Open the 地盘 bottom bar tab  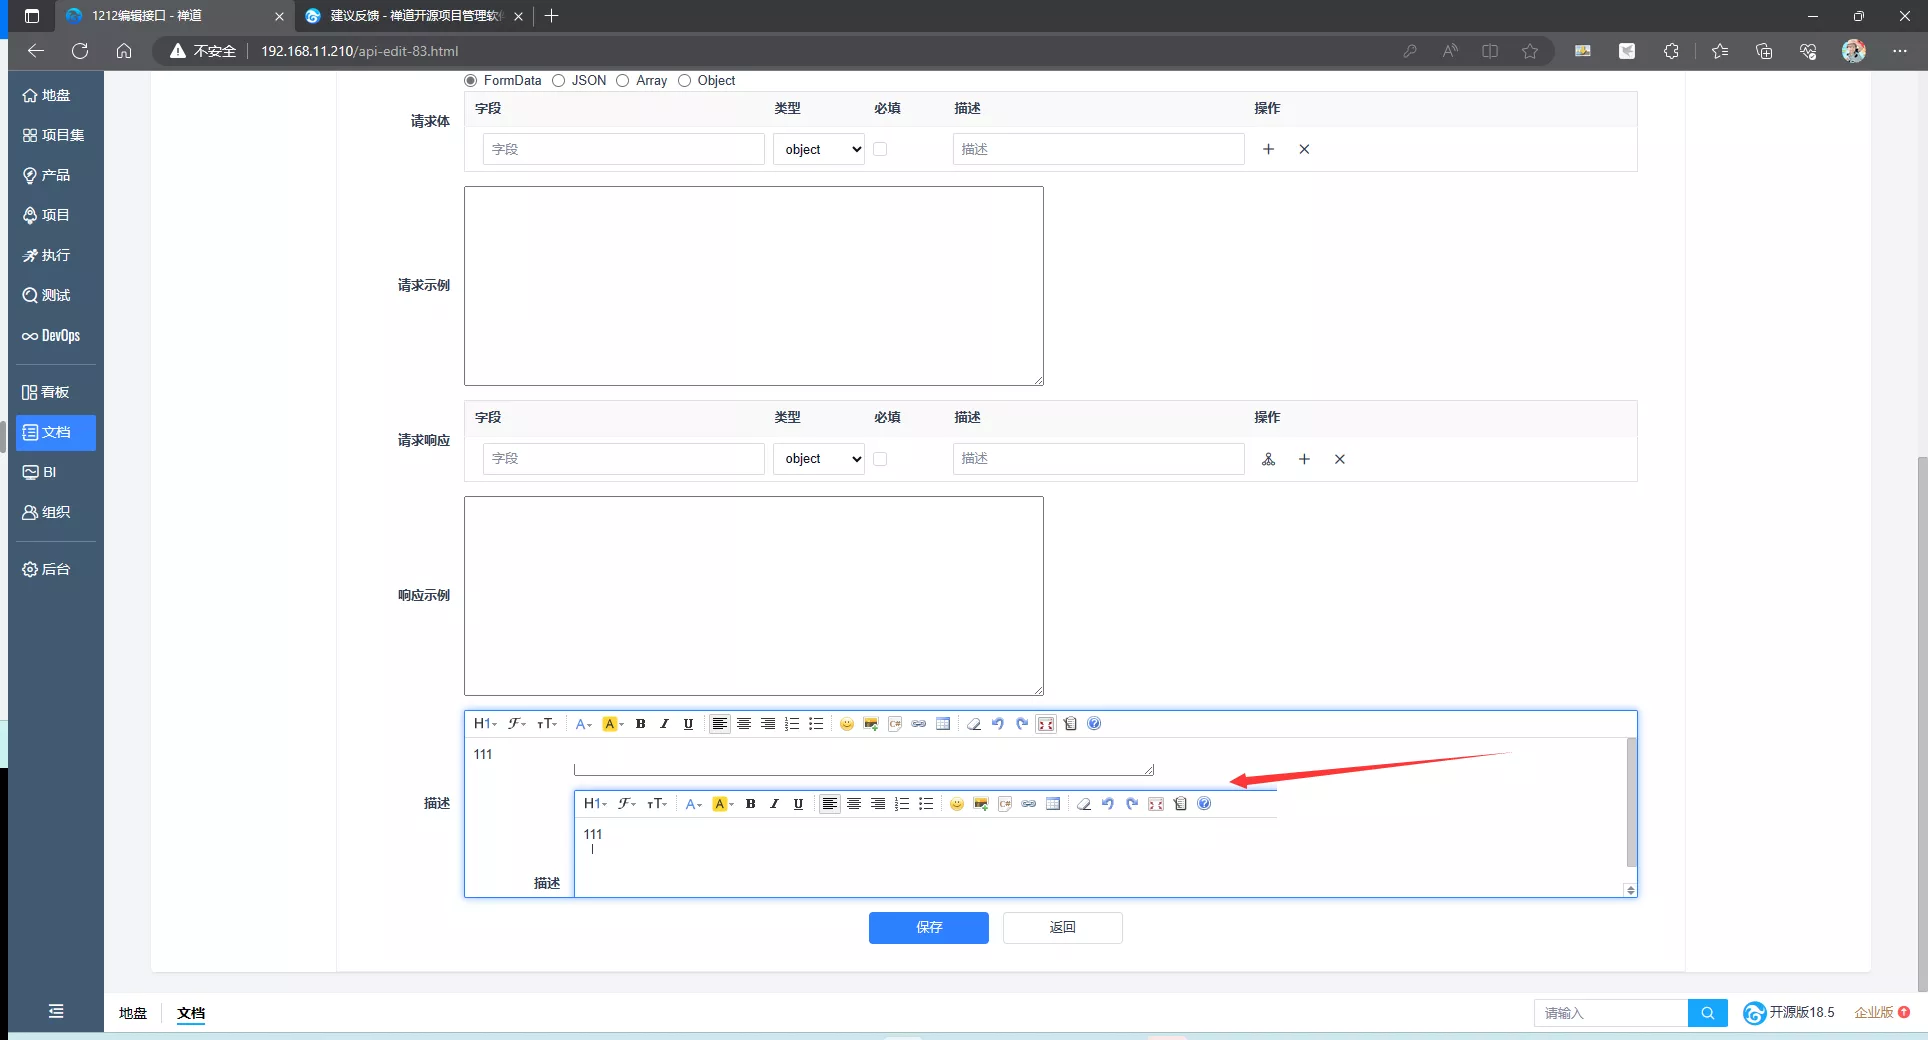tap(133, 1013)
